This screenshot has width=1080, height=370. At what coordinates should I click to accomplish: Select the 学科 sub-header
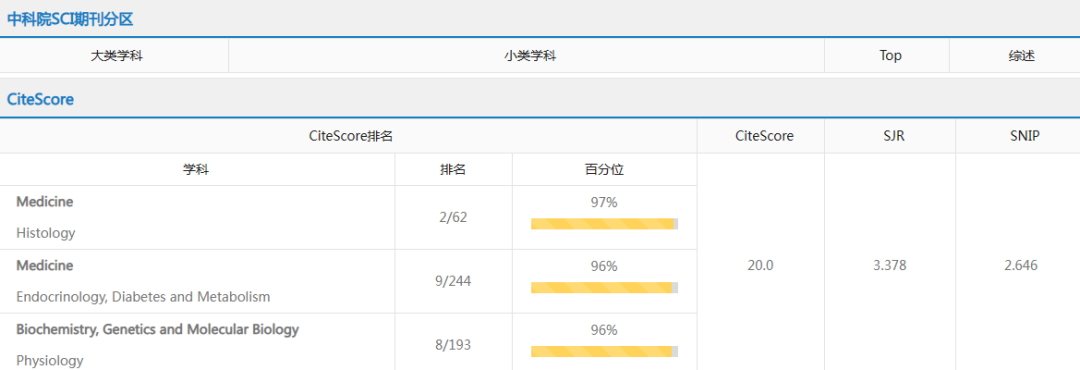pos(196,169)
